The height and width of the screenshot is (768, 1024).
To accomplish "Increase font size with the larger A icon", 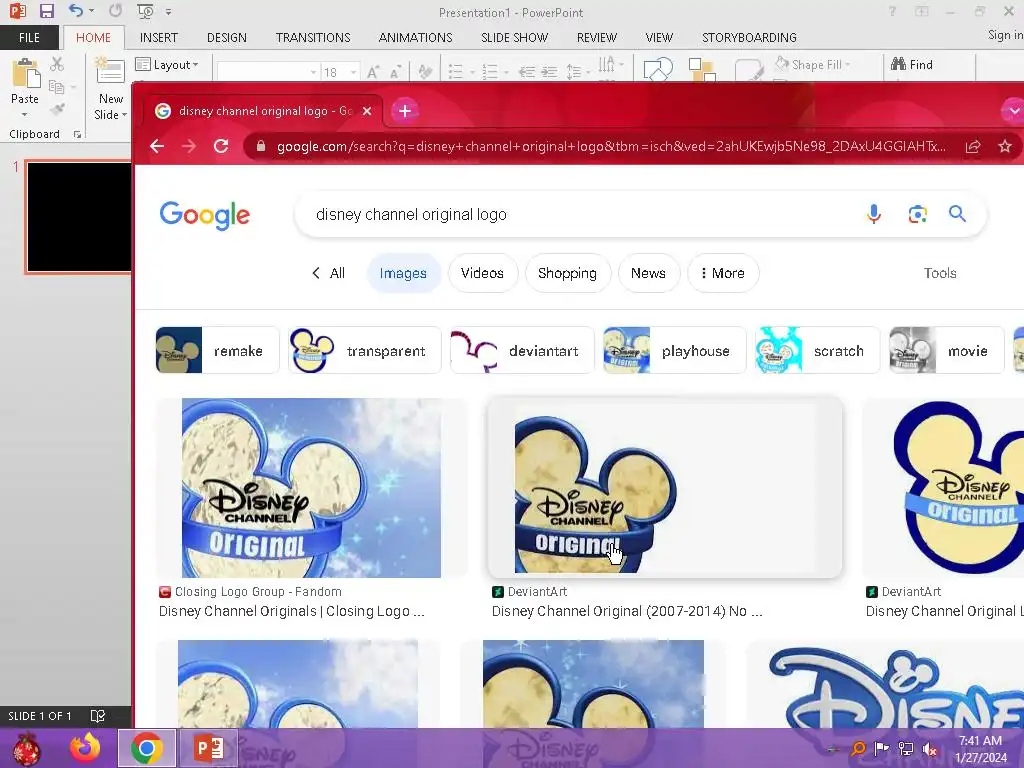I will point(373,72).
